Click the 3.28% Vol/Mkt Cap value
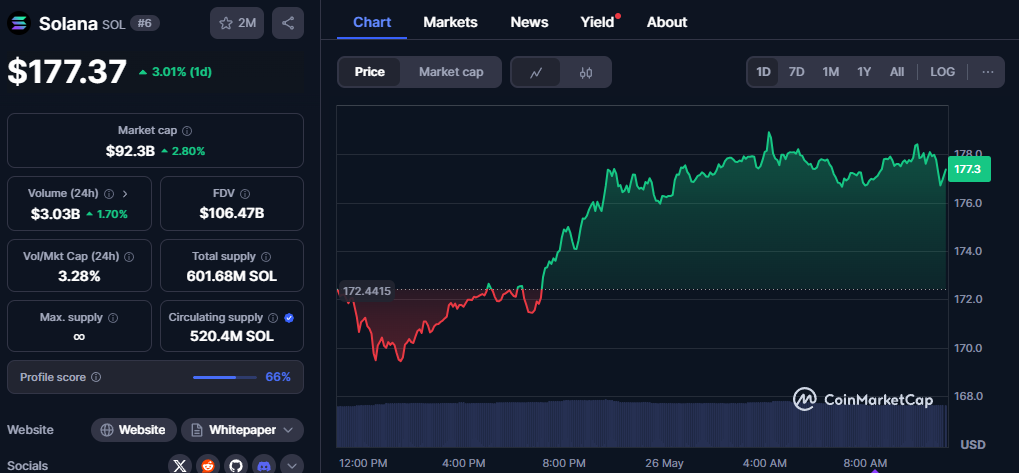 (79, 276)
